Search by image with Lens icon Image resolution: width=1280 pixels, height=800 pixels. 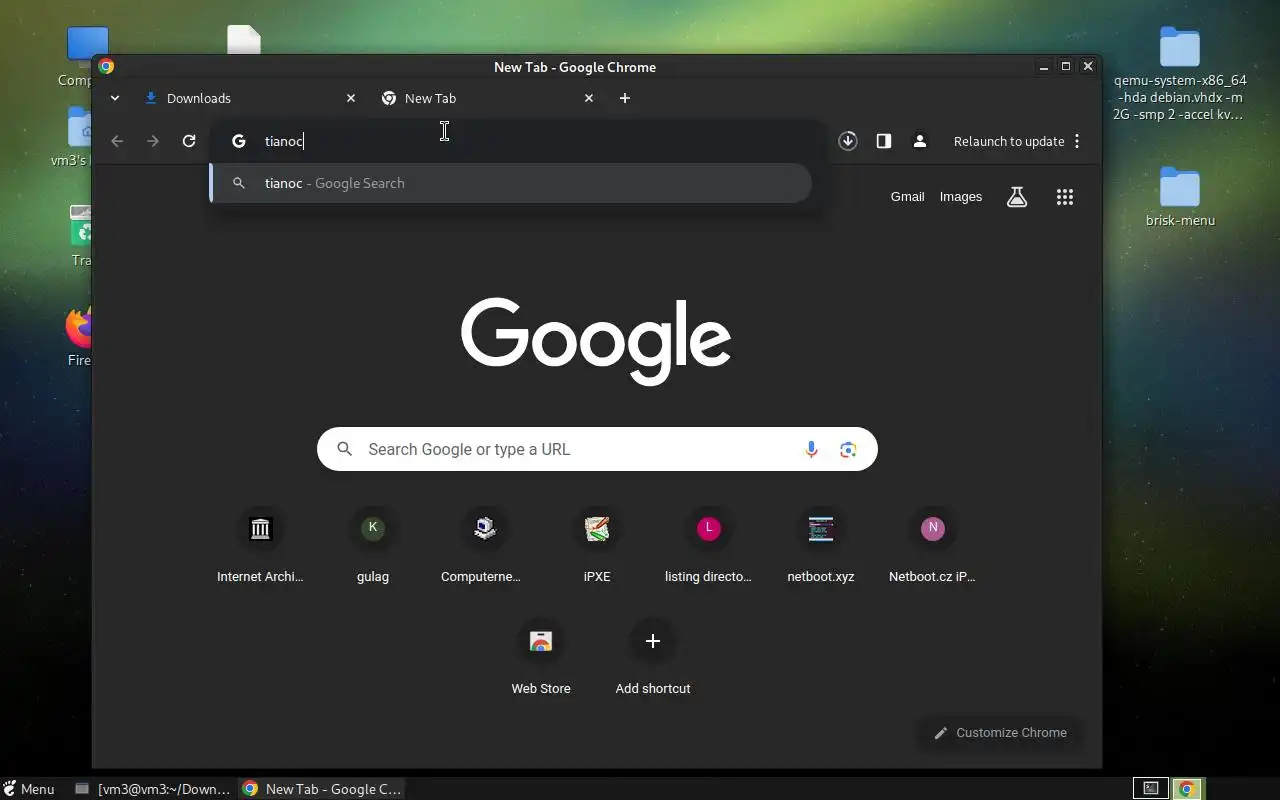click(x=848, y=449)
